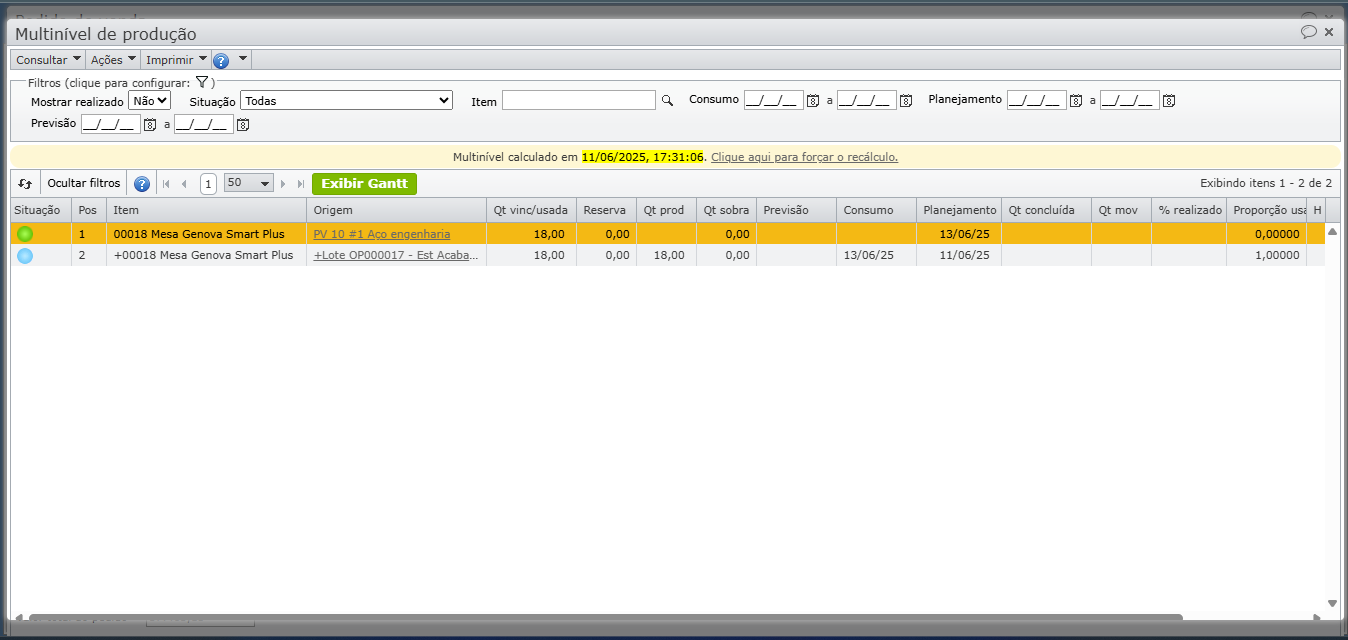This screenshot has width=1348, height=640.
Task: Open the Imprimir menu
Action: pyautogui.click(x=176, y=60)
